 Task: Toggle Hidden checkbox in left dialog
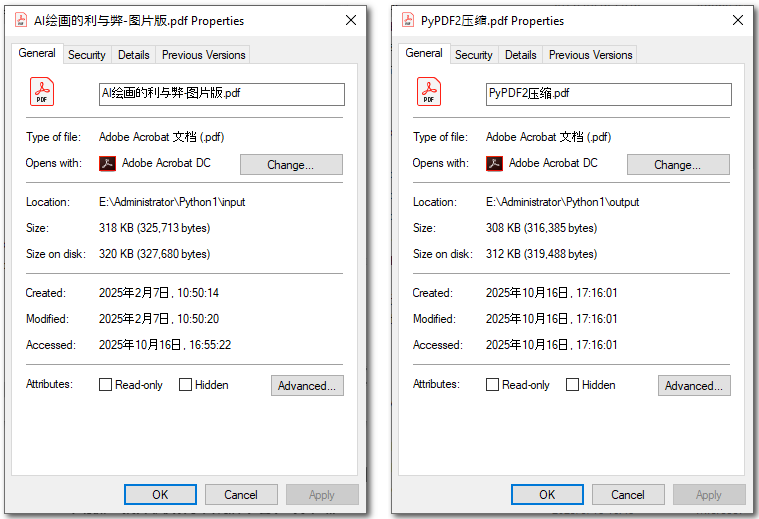point(186,385)
